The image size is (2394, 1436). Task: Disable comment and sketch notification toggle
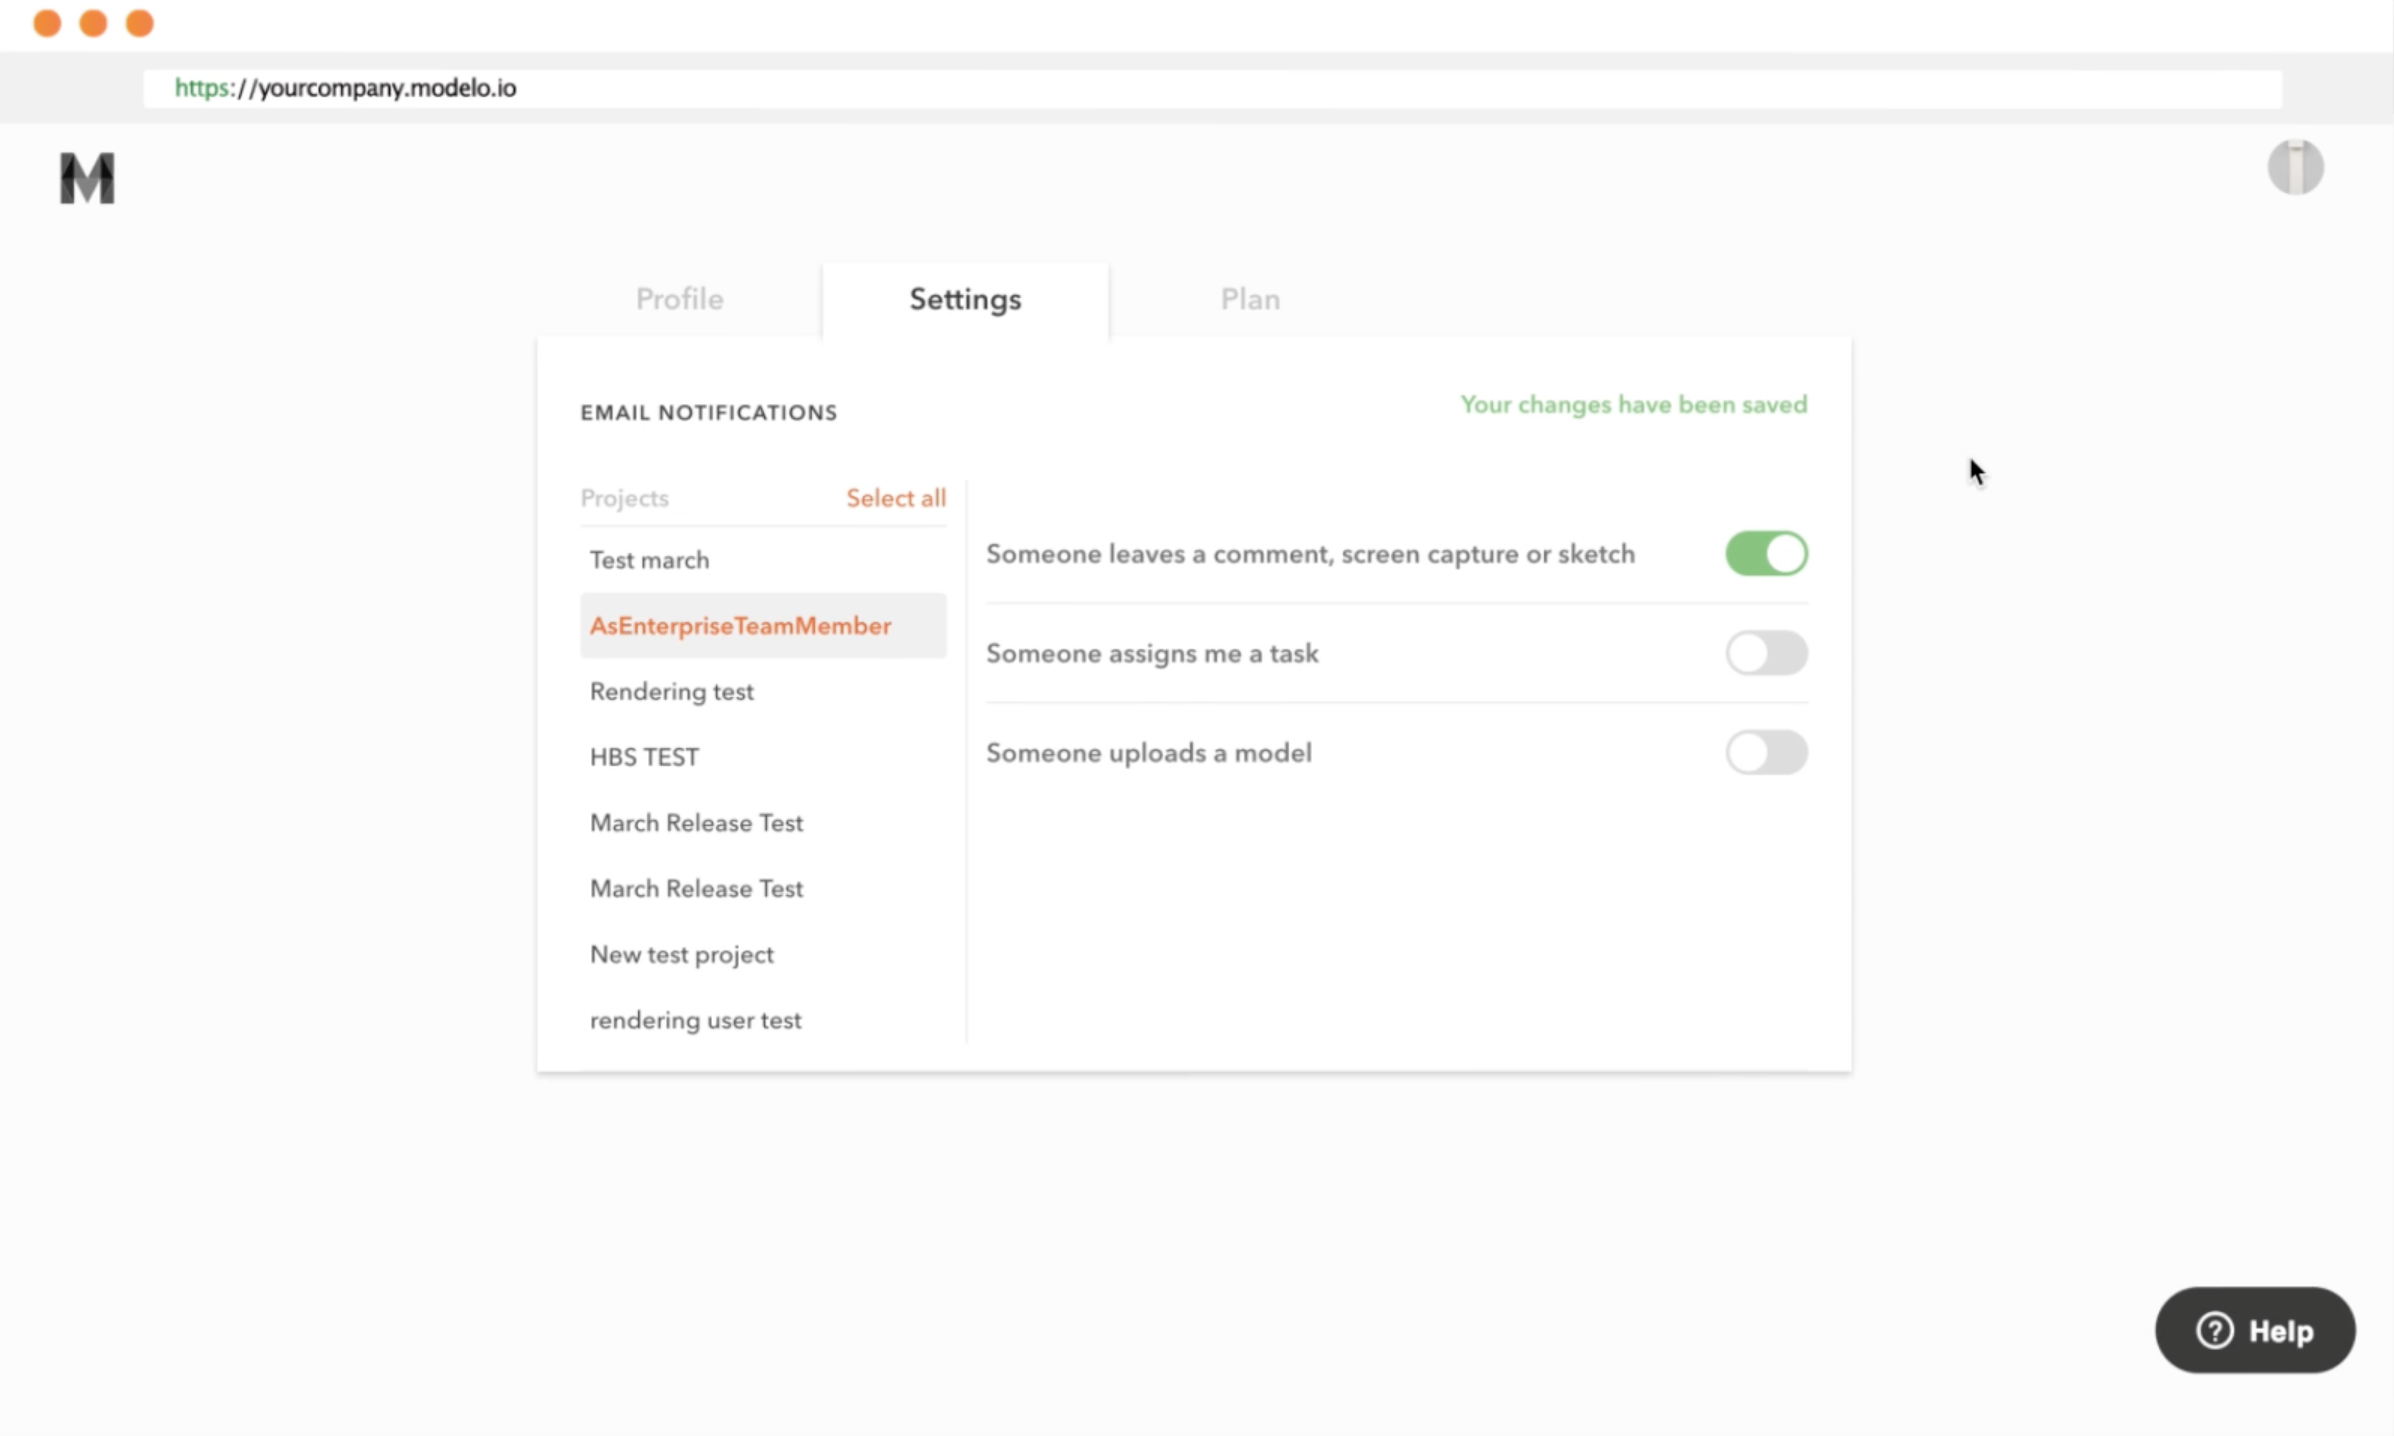1765,553
